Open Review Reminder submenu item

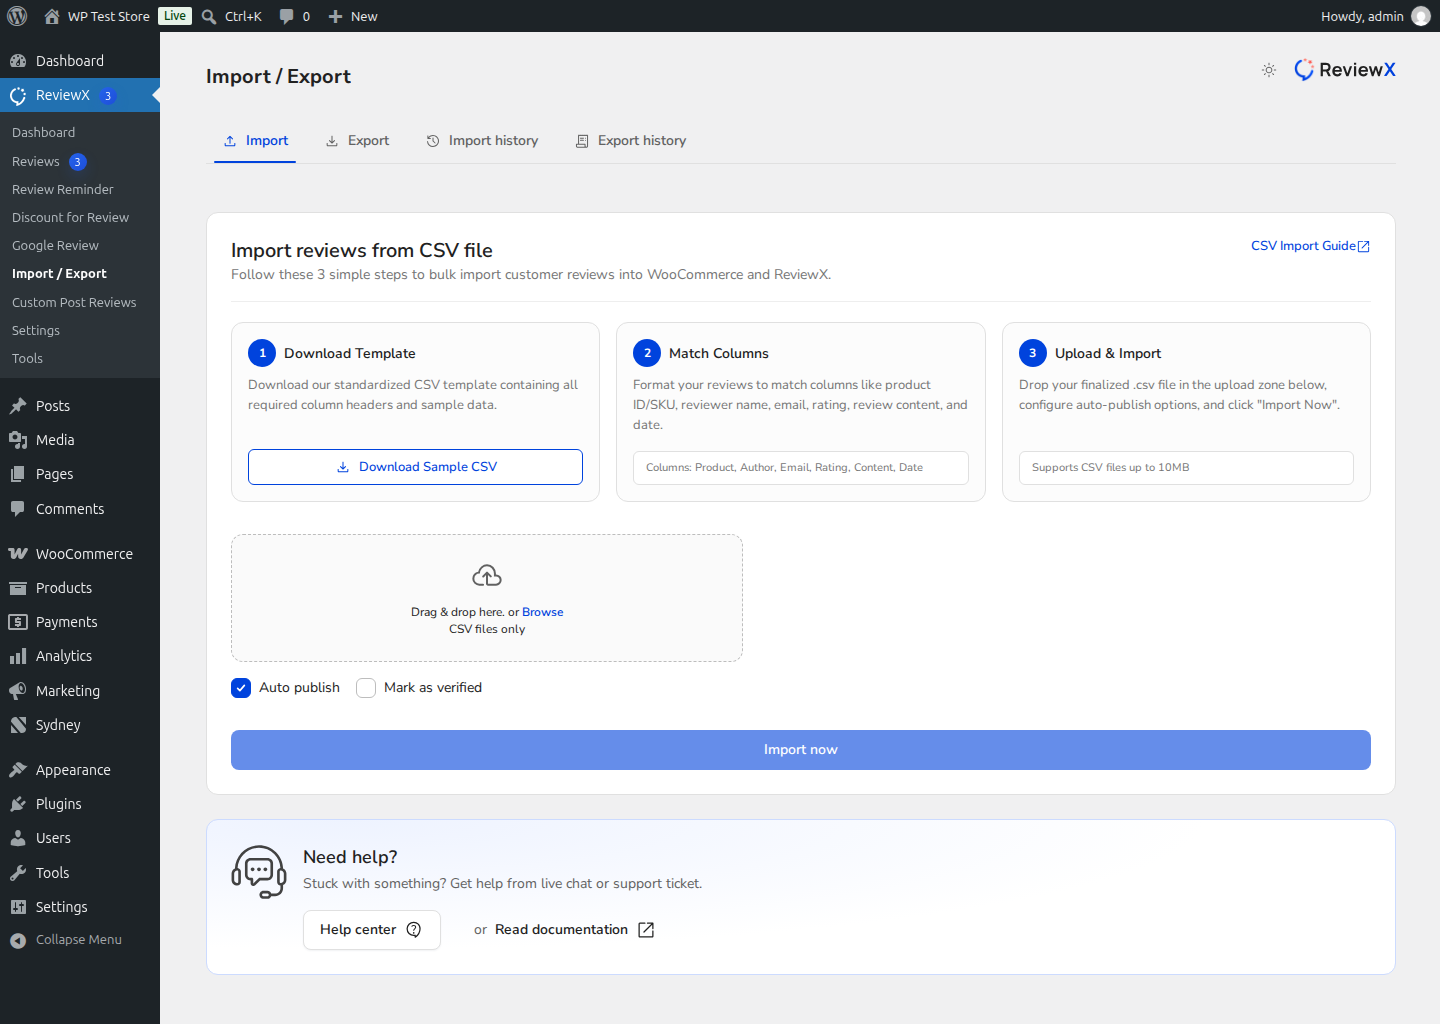click(x=62, y=189)
